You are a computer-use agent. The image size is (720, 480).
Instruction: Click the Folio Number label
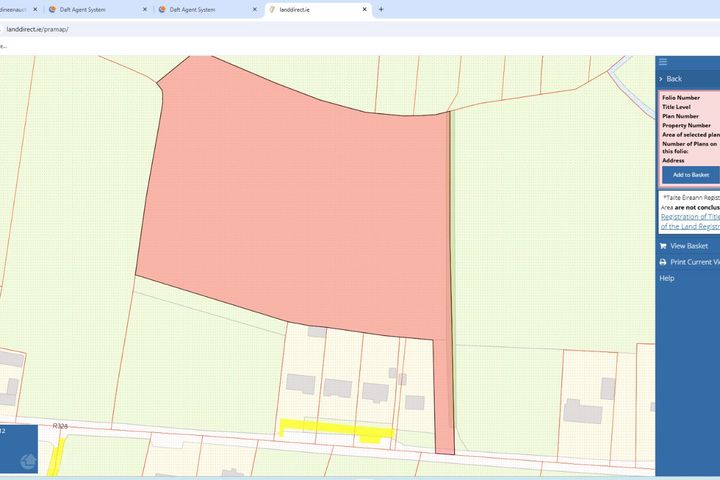pyautogui.click(x=681, y=98)
